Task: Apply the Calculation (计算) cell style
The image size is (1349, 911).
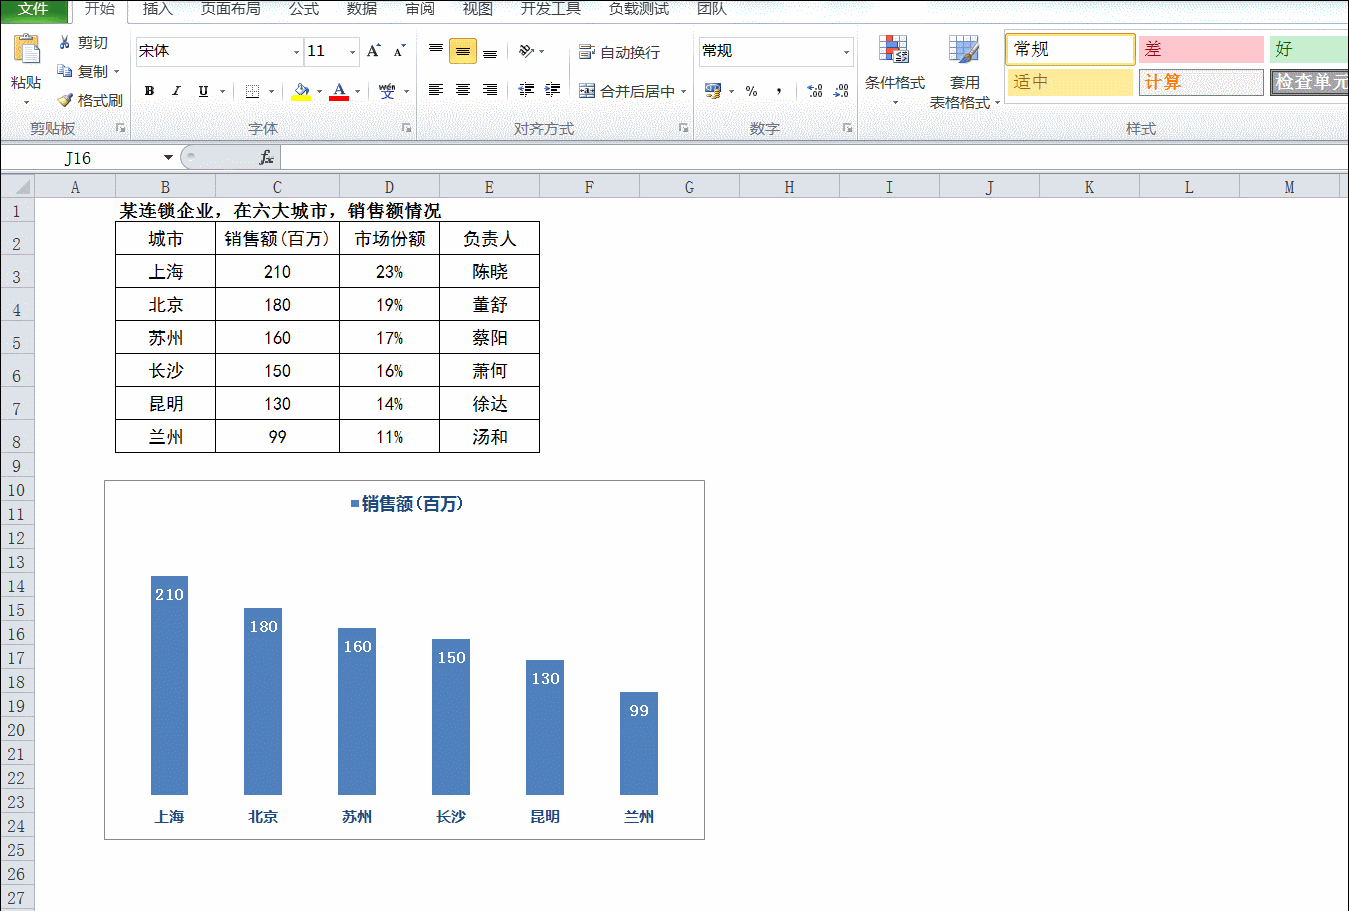Action: [1201, 82]
